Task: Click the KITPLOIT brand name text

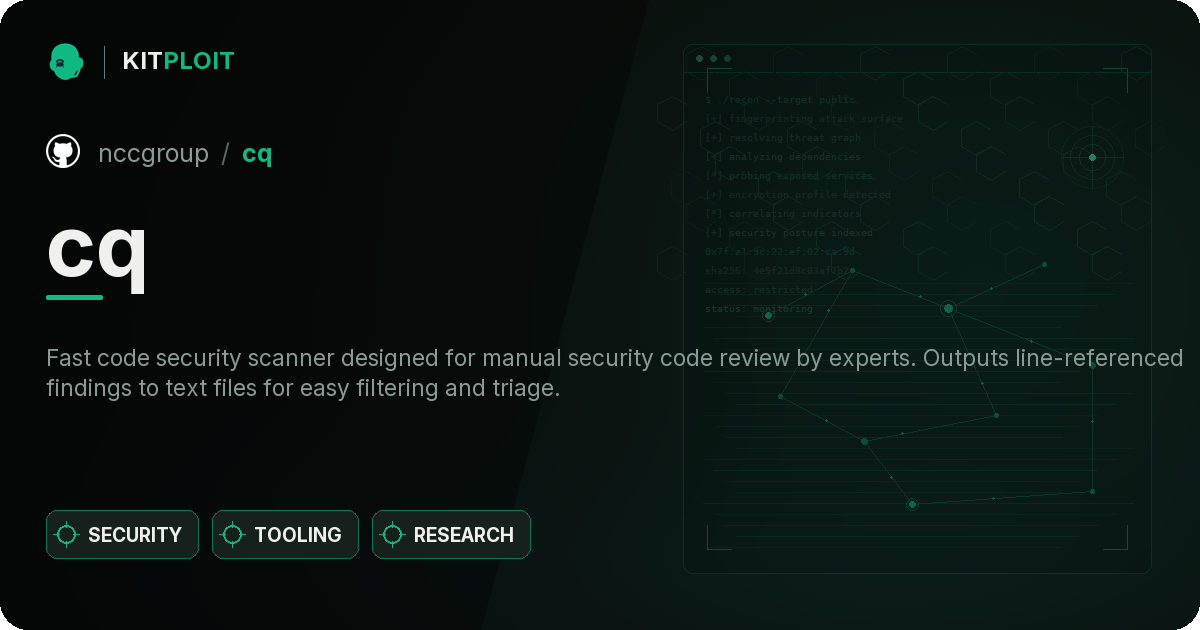Action: (178, 61)
